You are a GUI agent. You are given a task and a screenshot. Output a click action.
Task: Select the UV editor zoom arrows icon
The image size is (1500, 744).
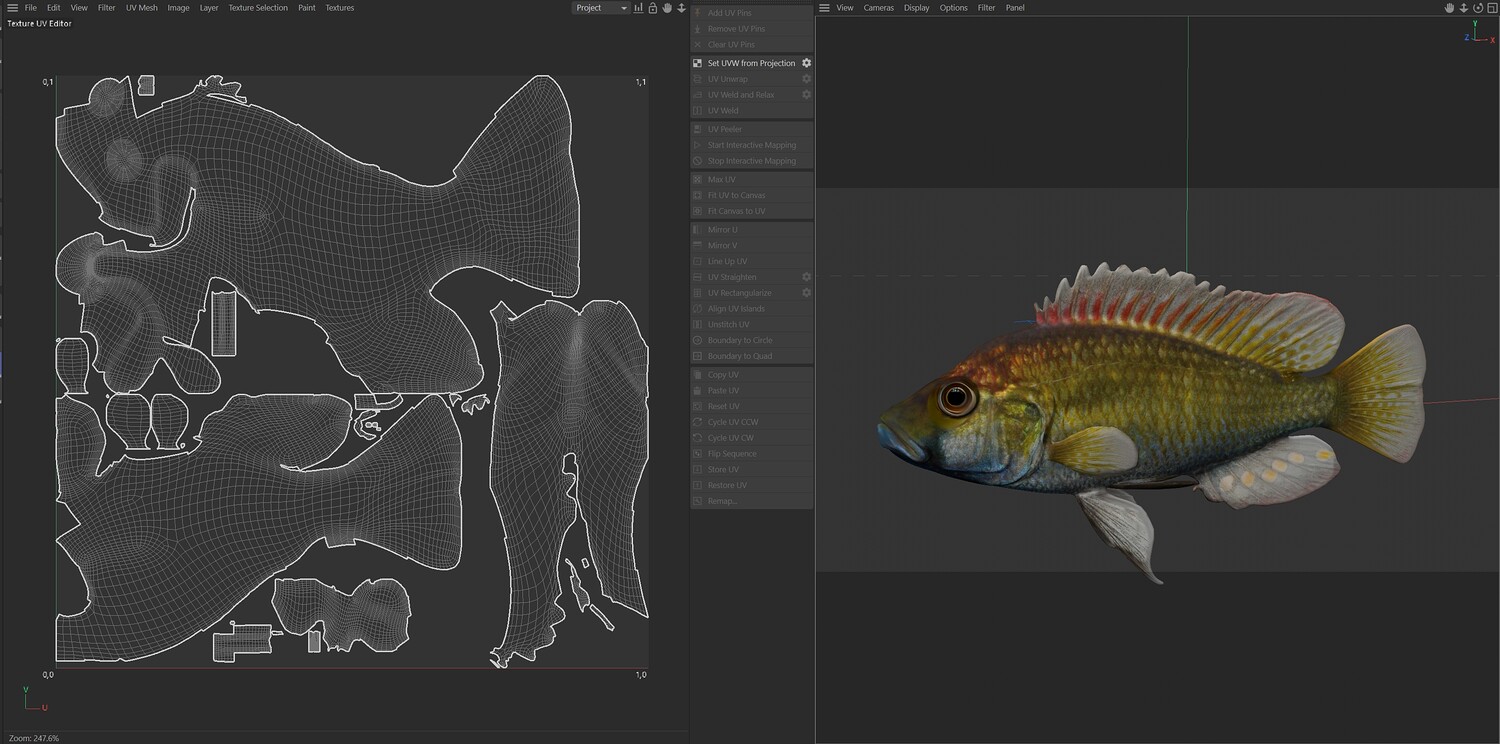[681, 8]
